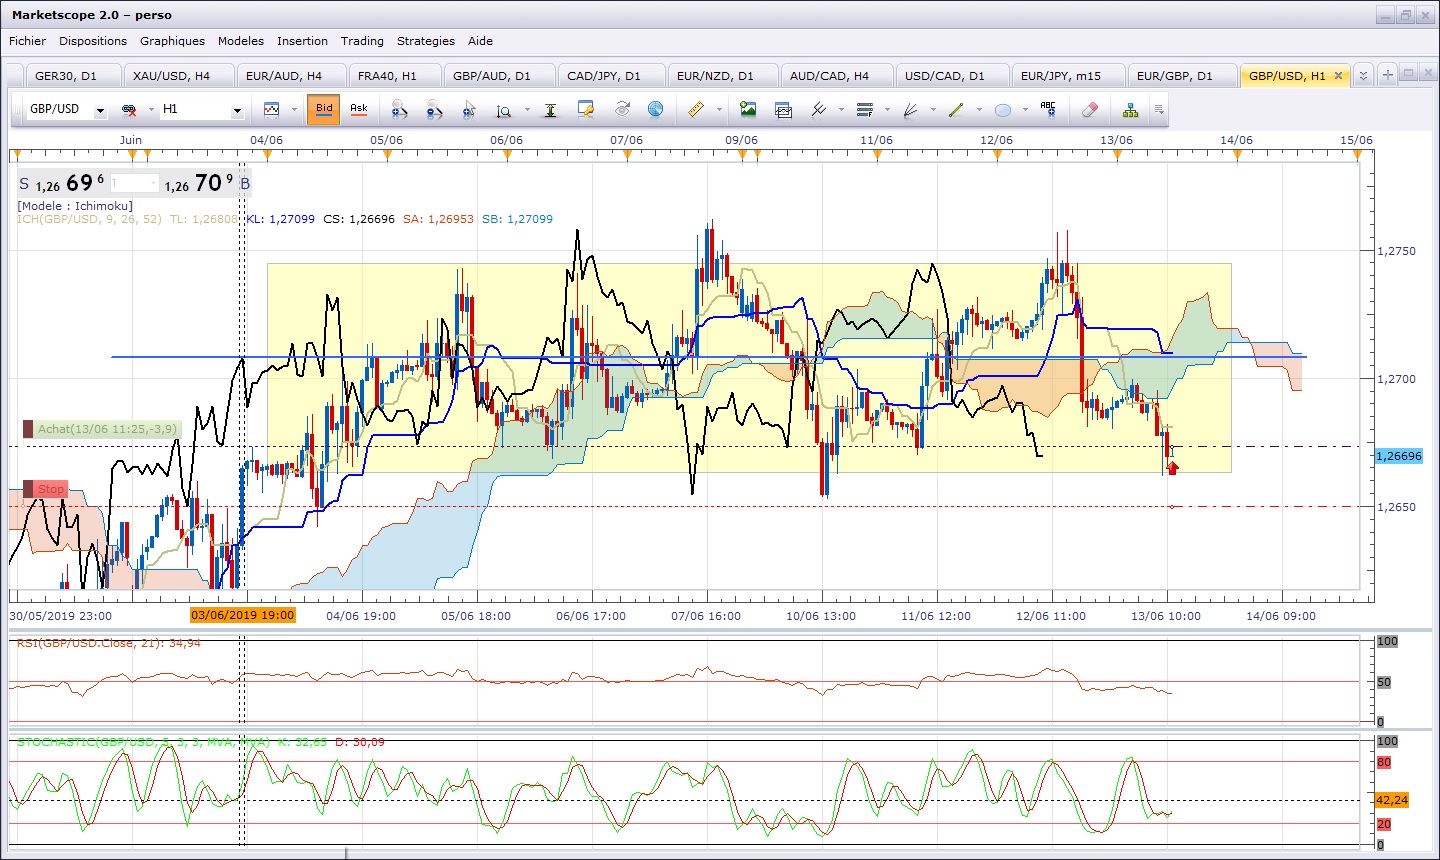Expand the toolbar options overflow arrow
1440x860 pixels.
tap(1158, 109)
